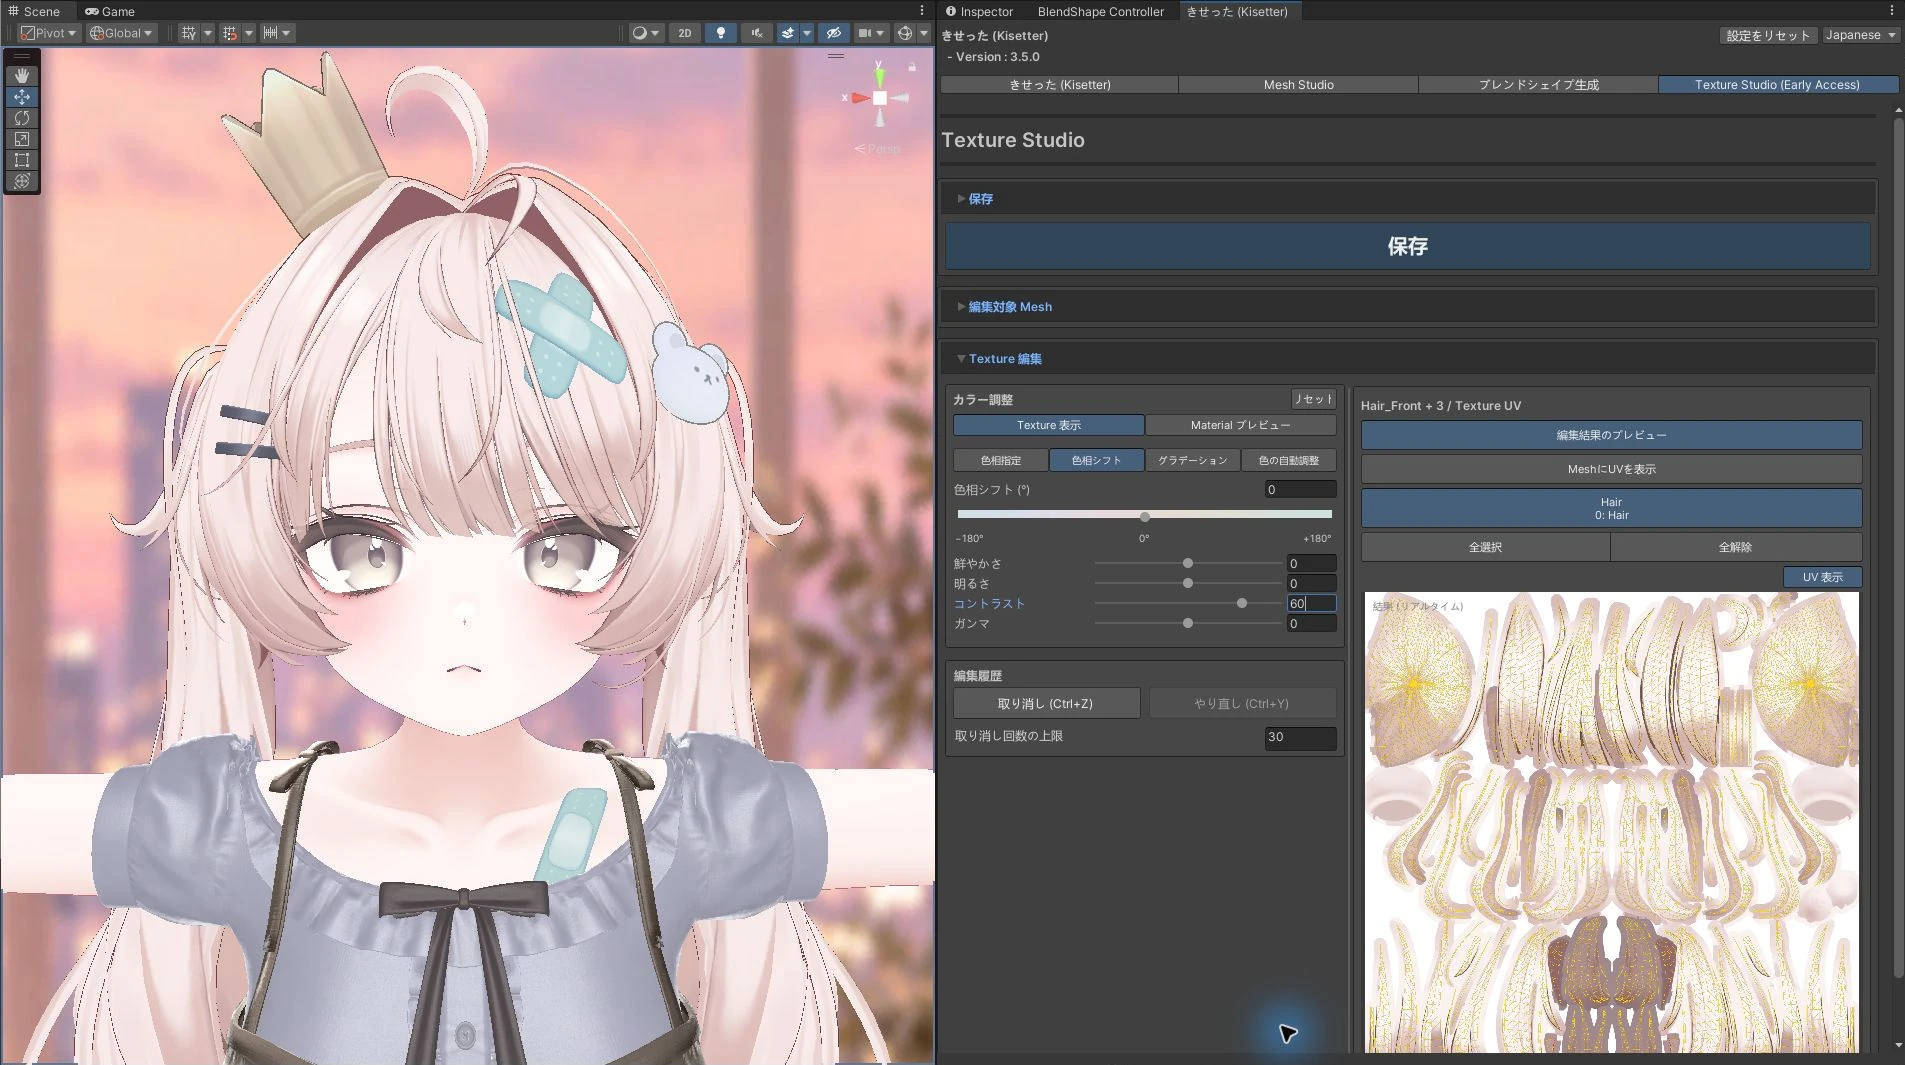Open the Inspector tab
This screenshot has width=1905, height=1065.
(979, 11)
